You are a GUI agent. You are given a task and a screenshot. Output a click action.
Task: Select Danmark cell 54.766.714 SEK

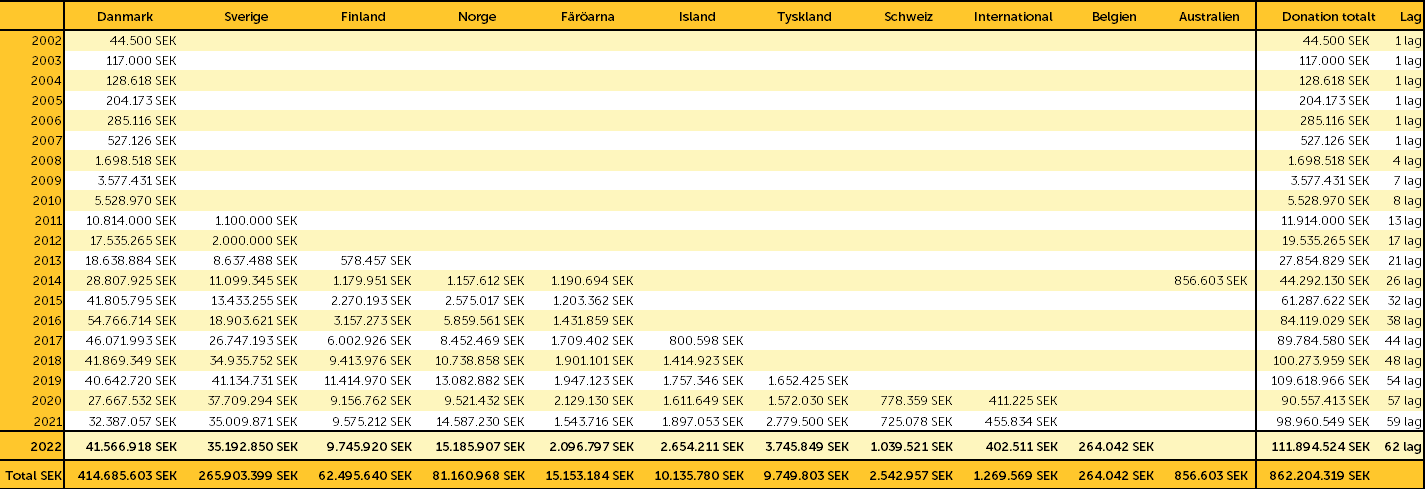[x=132, y=321]
